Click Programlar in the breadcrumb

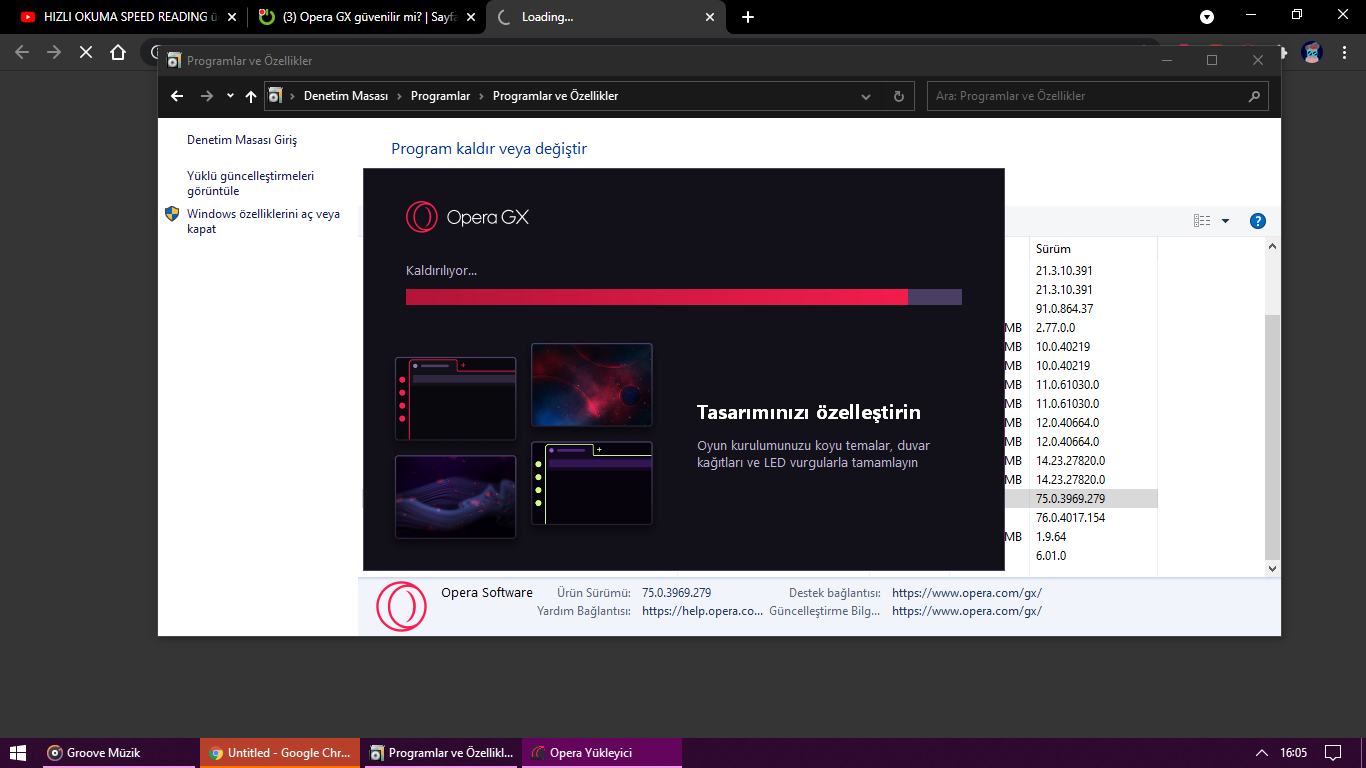(440, 96)
